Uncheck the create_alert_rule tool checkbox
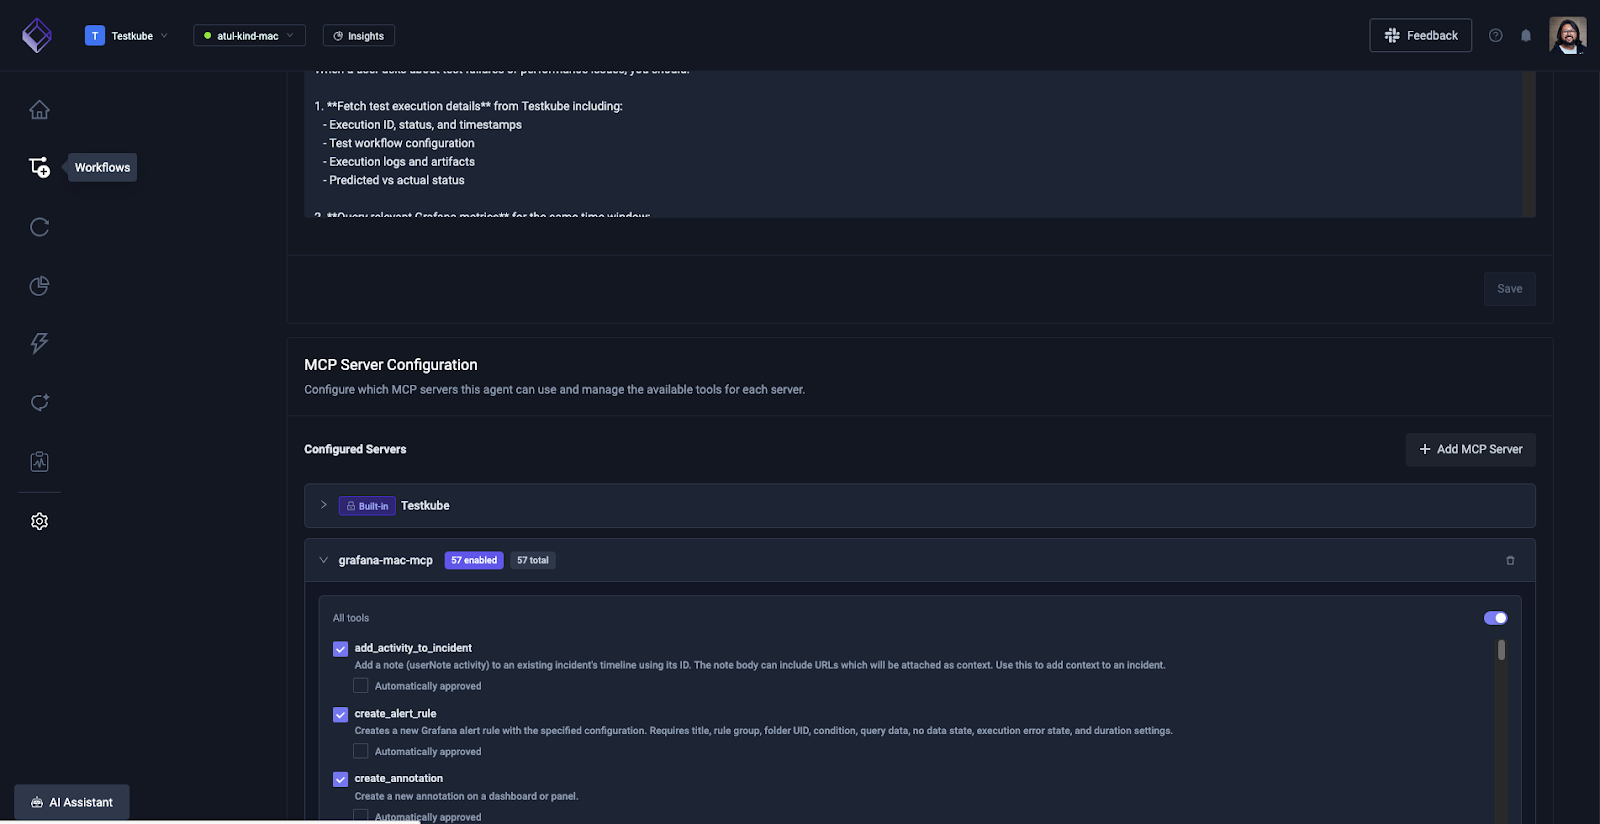 click(340, 714)
